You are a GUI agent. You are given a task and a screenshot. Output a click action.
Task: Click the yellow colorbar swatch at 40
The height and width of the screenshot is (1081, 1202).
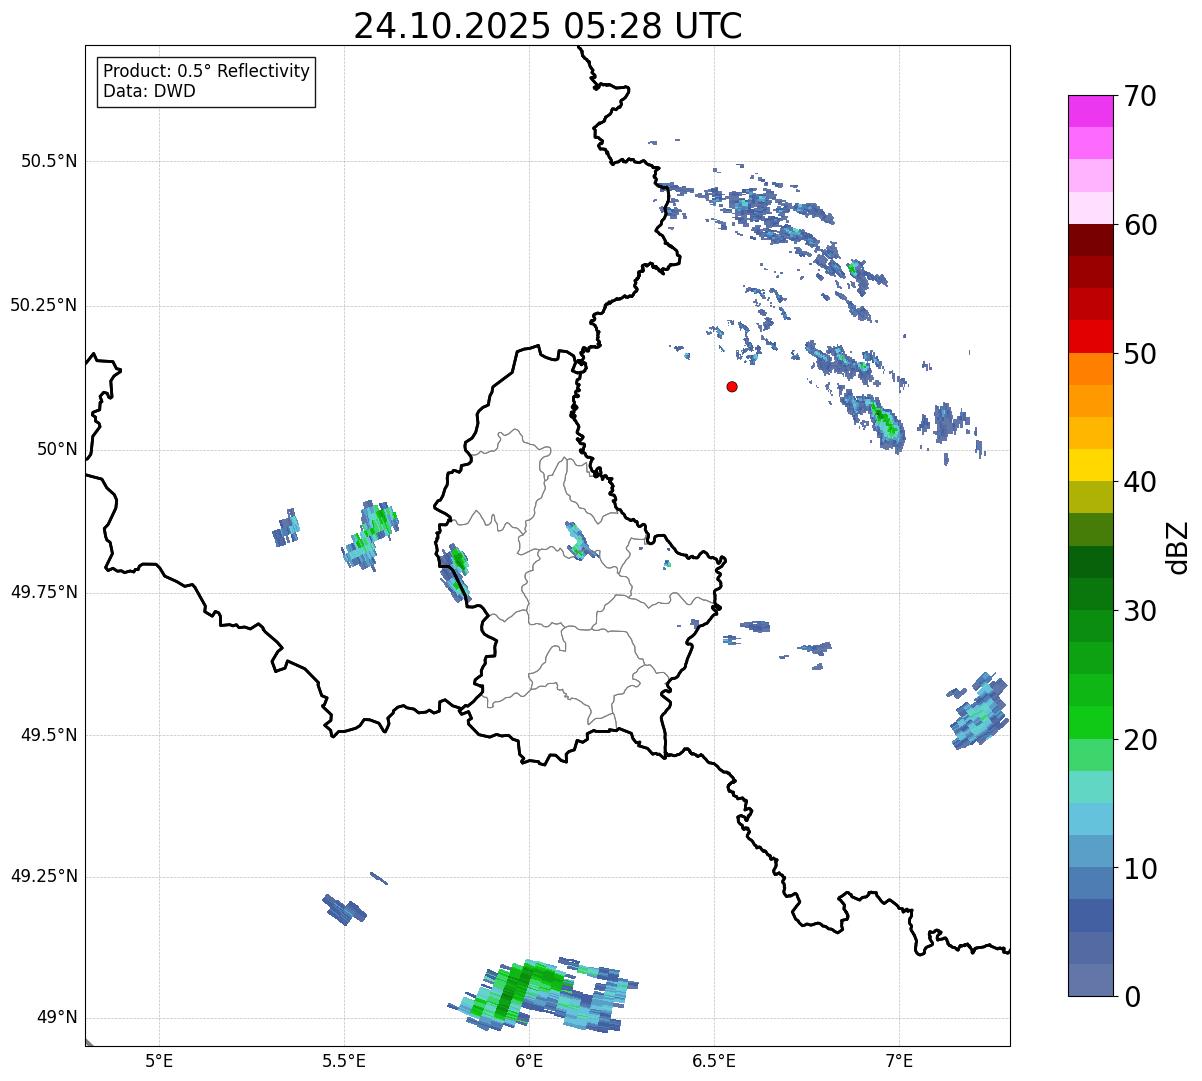1090,465
